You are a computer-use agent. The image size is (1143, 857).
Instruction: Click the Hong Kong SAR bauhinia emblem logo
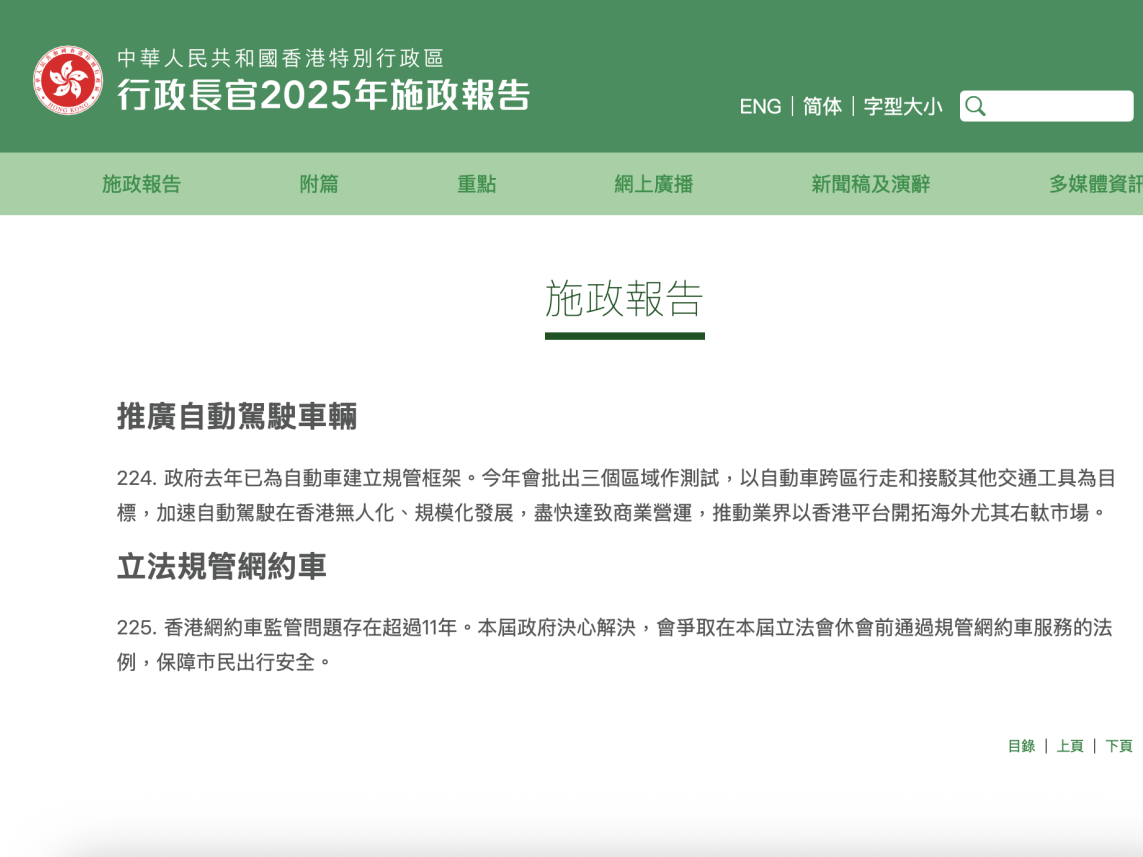(68, 80)
